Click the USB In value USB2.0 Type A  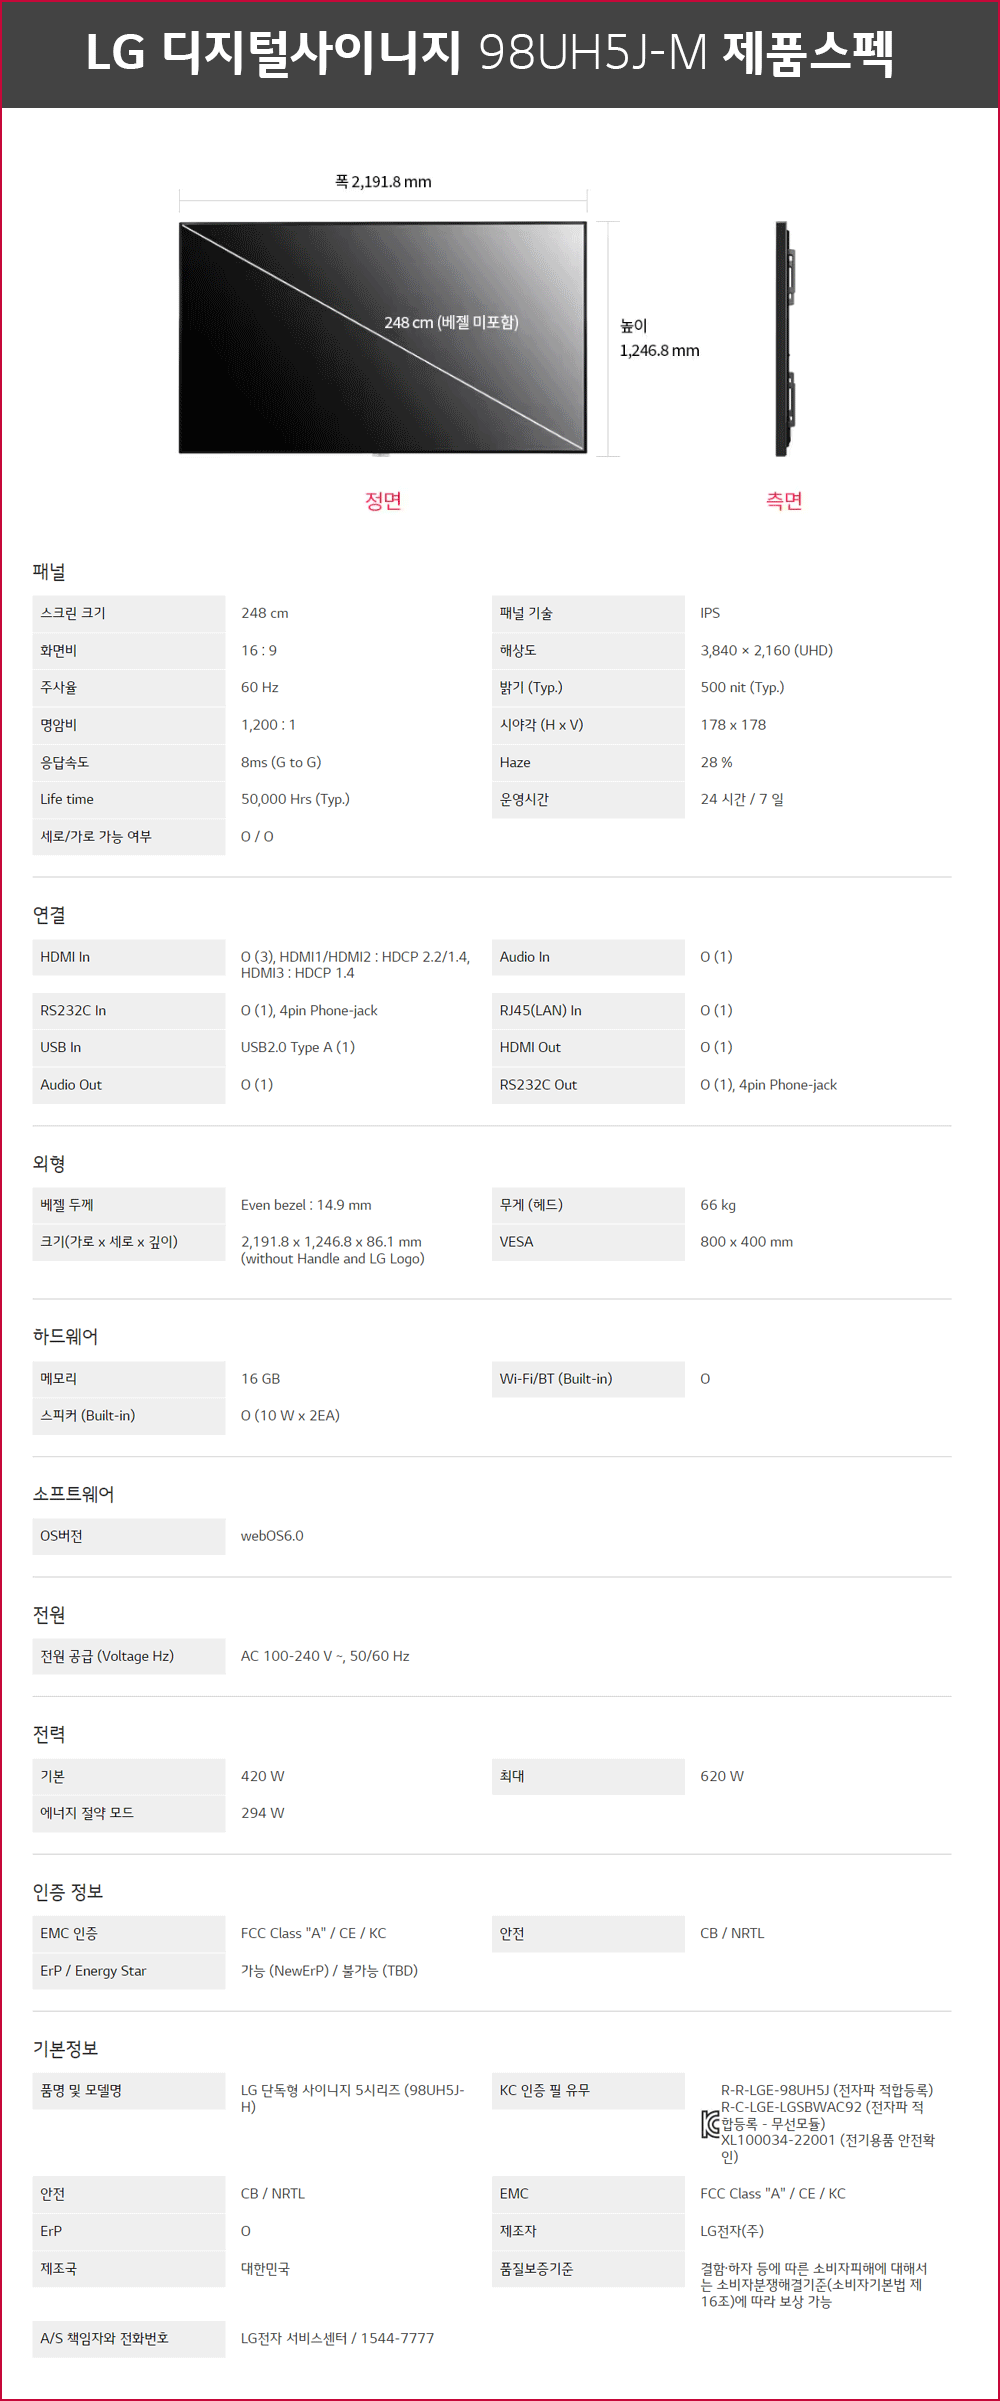click(298, 1047)
